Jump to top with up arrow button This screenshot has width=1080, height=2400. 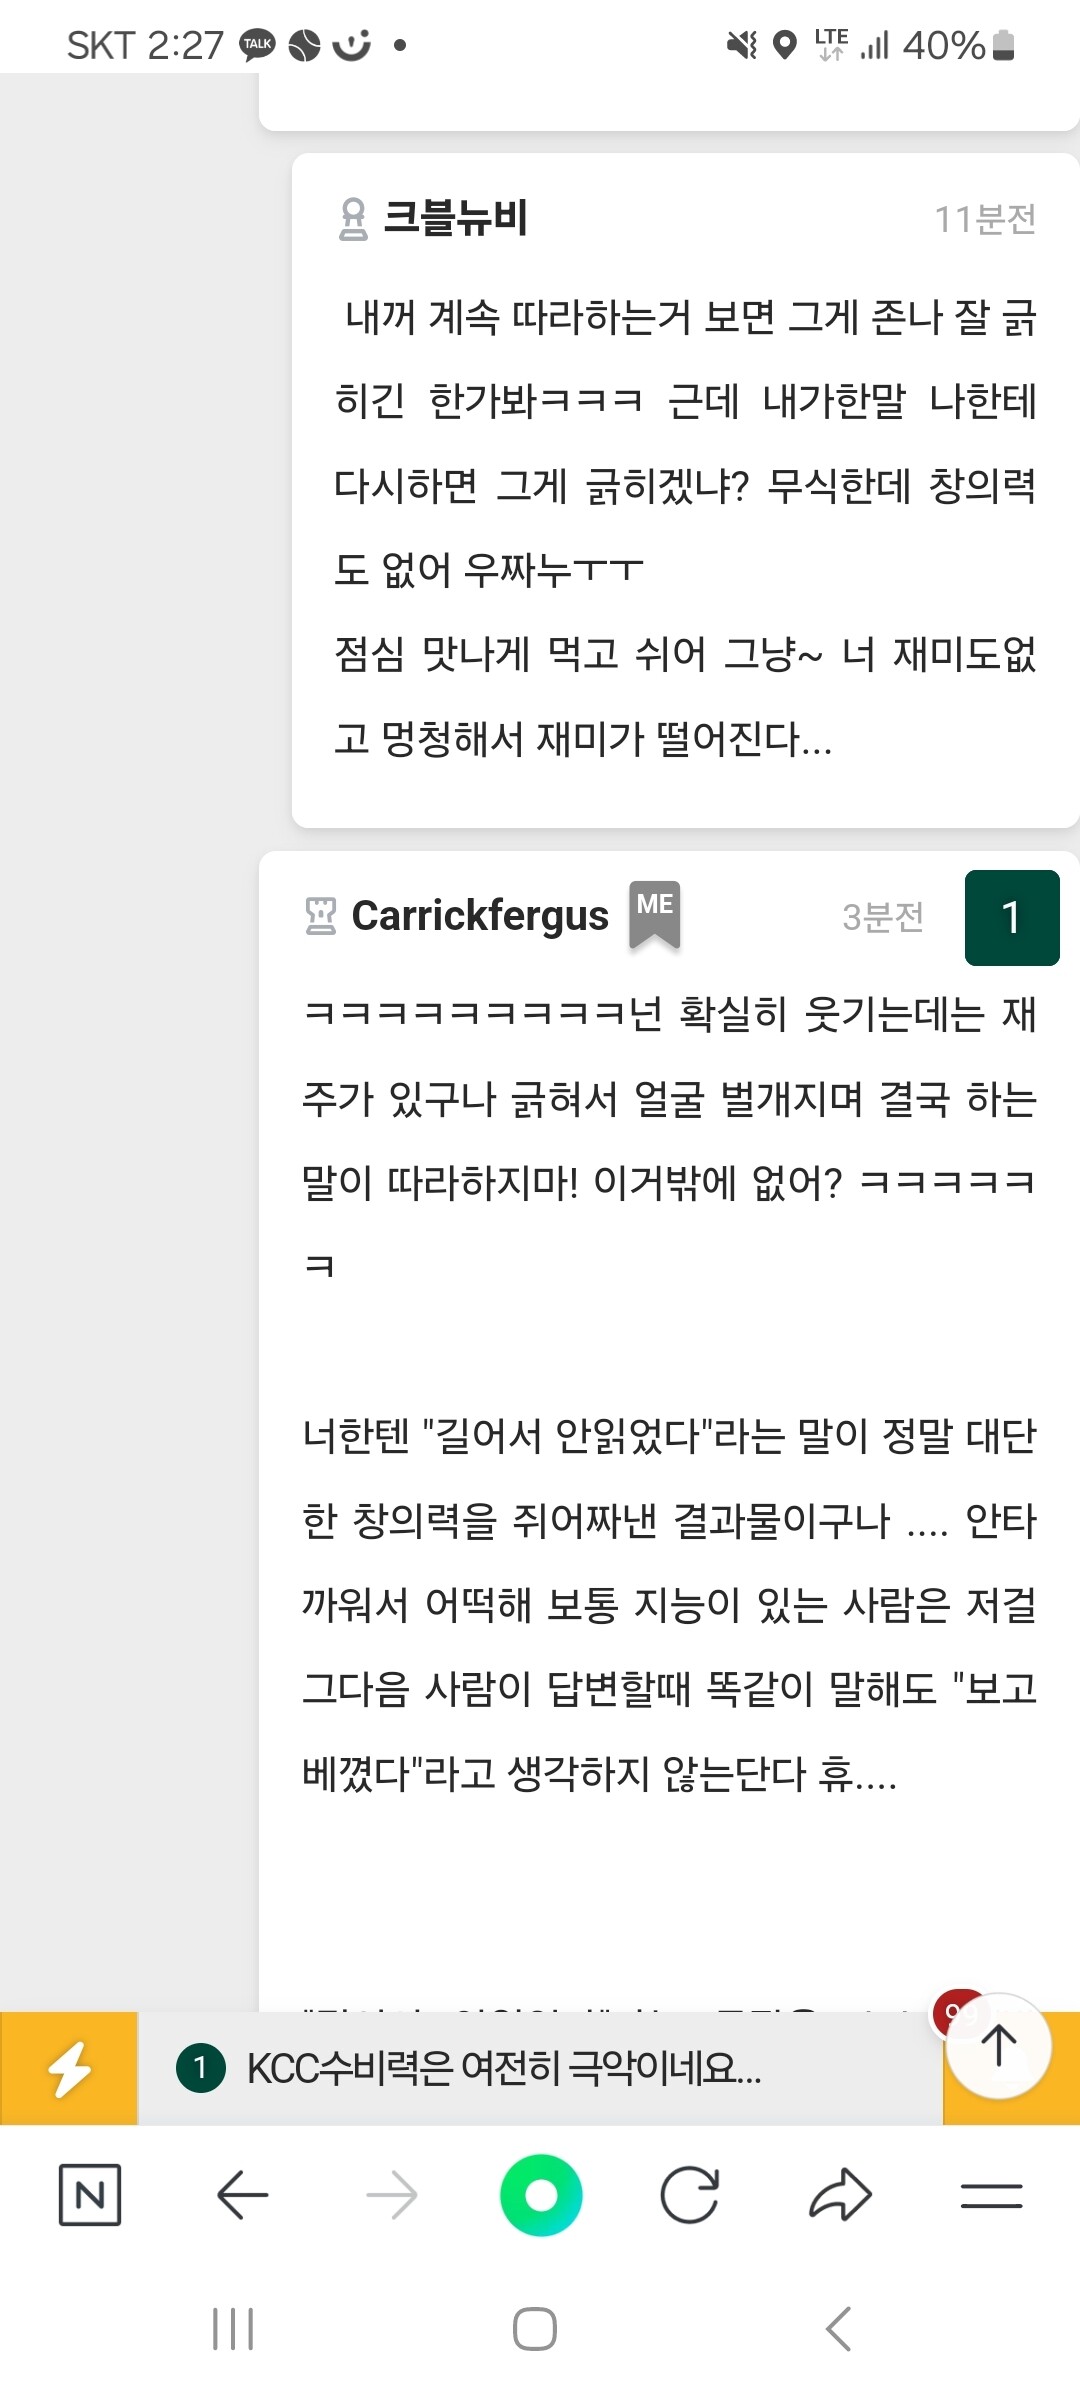tap(998, 2045)
